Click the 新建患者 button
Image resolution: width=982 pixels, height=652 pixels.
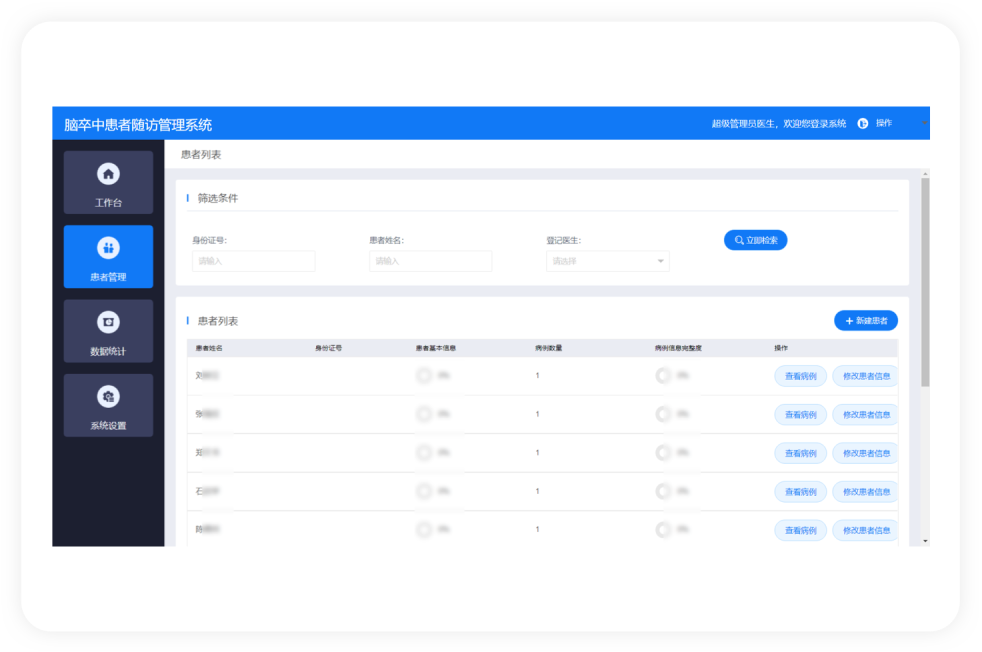pyautogui.click(x=866, y=321)
